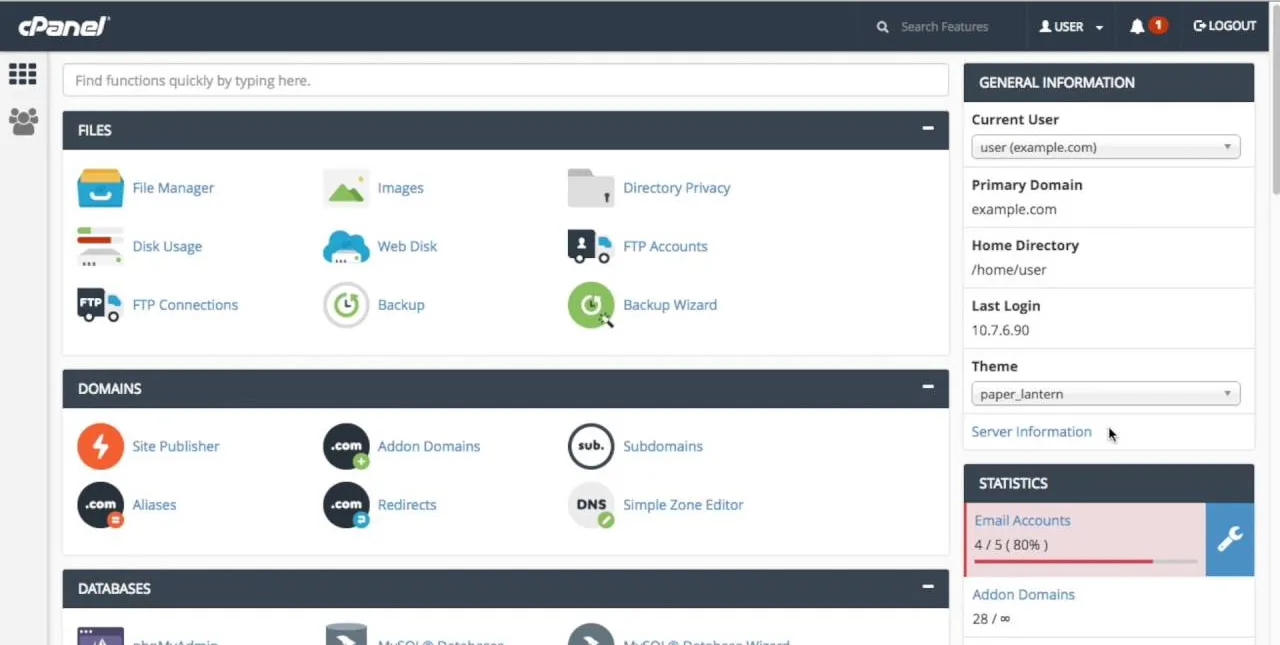Viewport: 1280px width, 645px height.
Task: Open the File Manager icon
Action: [x=100, y=188]
